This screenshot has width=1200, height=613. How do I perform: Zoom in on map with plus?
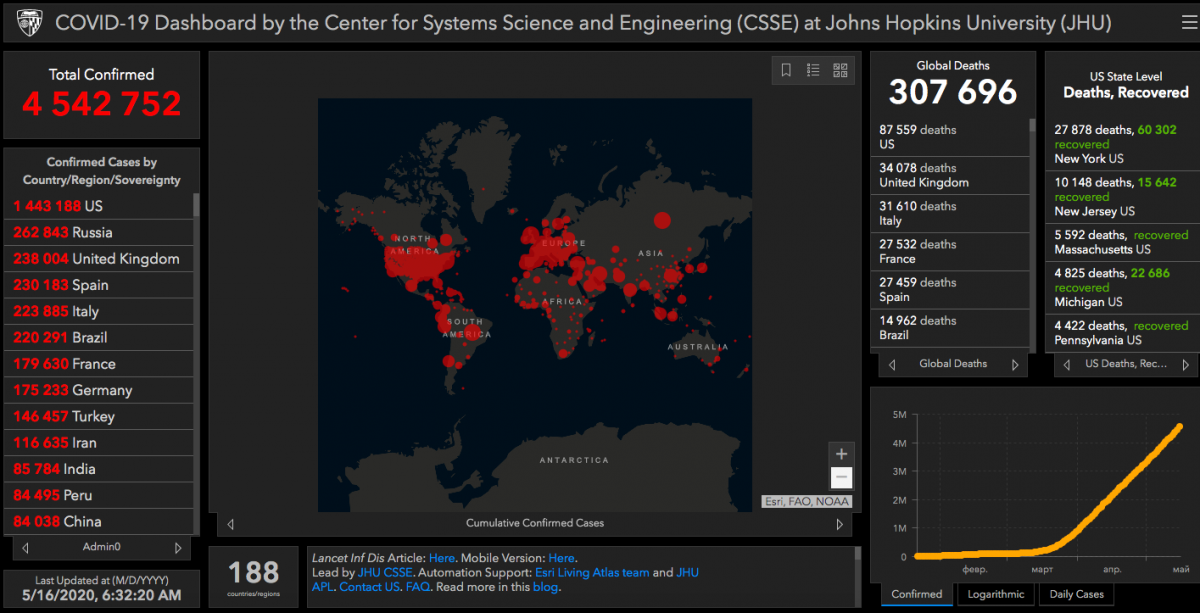point(841,453)
